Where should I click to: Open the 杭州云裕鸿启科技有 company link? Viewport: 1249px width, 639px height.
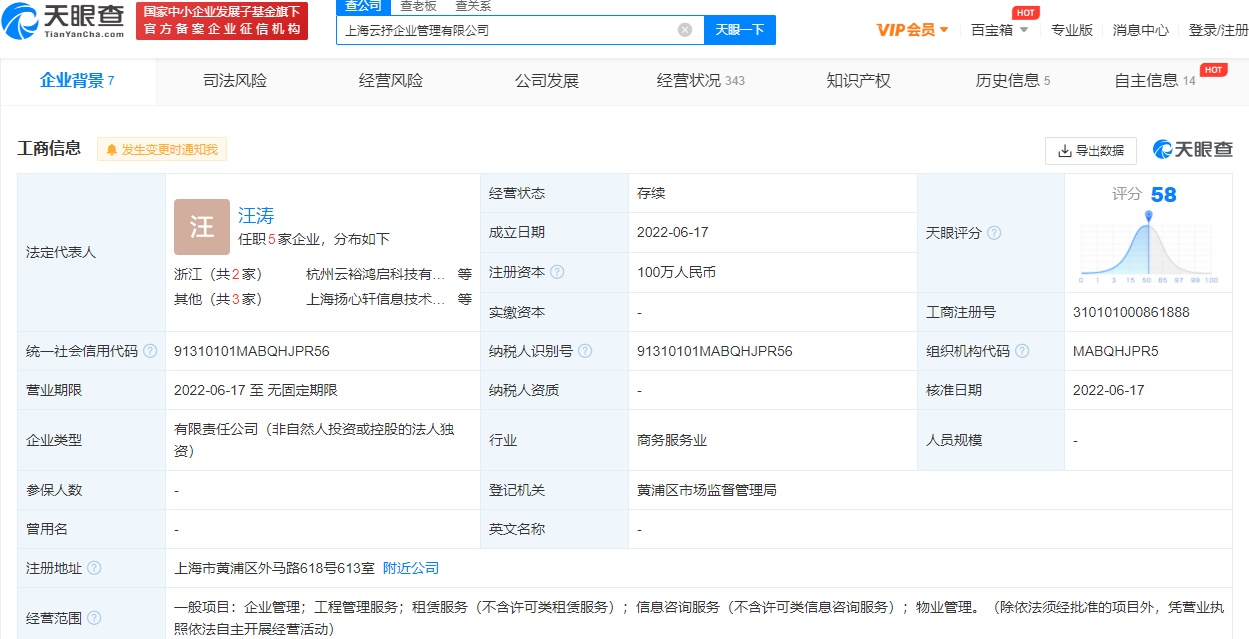pyautogui.click(x=376, y=273)
